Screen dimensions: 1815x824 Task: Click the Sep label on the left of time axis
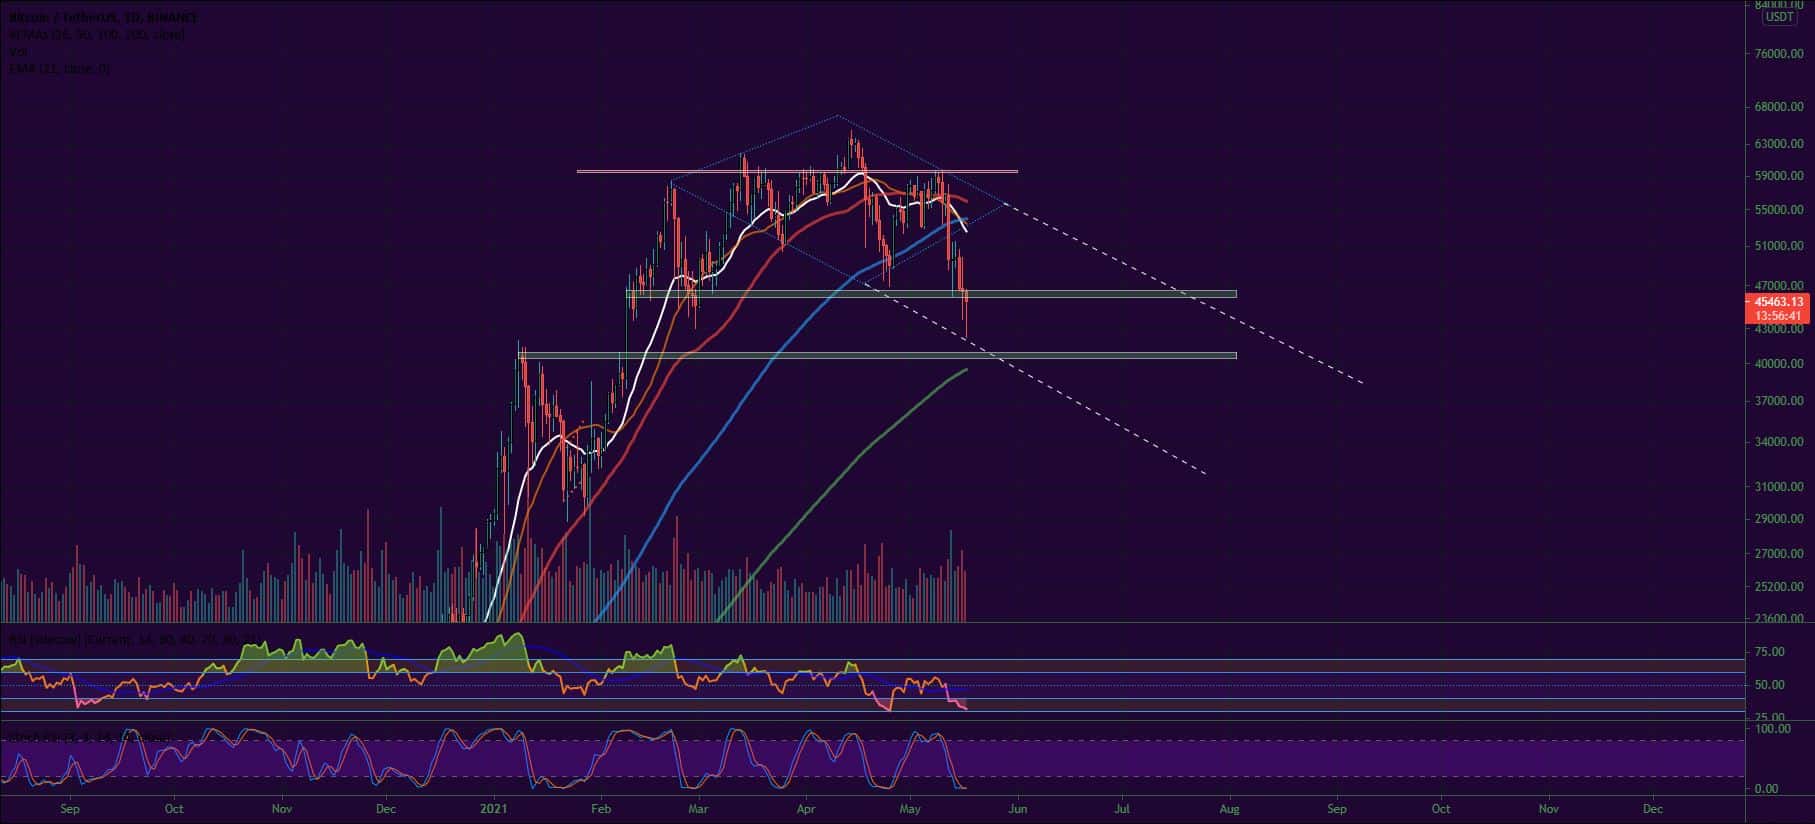pyautogui.click(x=69, y=809)
